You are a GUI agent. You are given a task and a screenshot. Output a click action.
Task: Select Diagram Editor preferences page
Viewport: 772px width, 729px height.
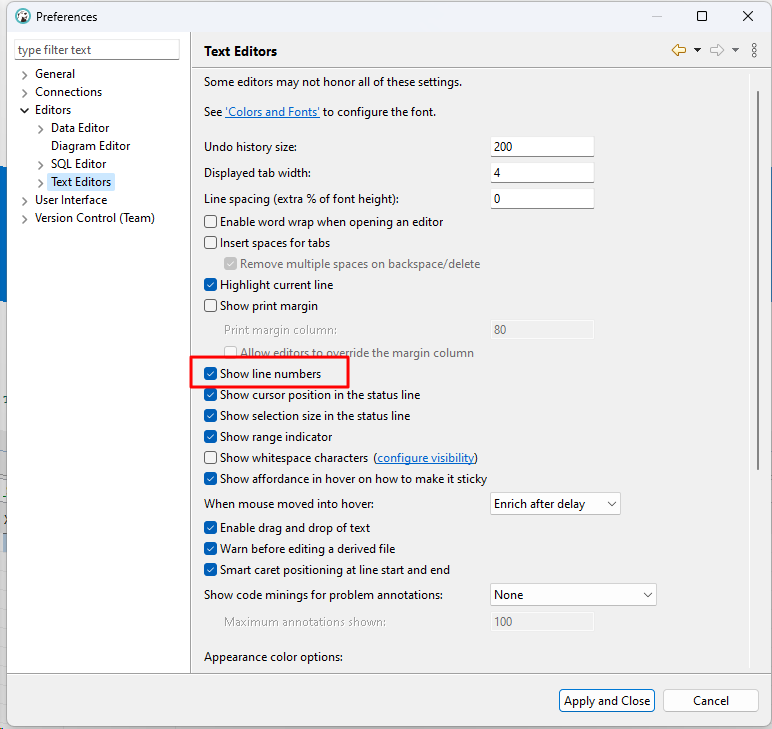click(x=91, y=146)
